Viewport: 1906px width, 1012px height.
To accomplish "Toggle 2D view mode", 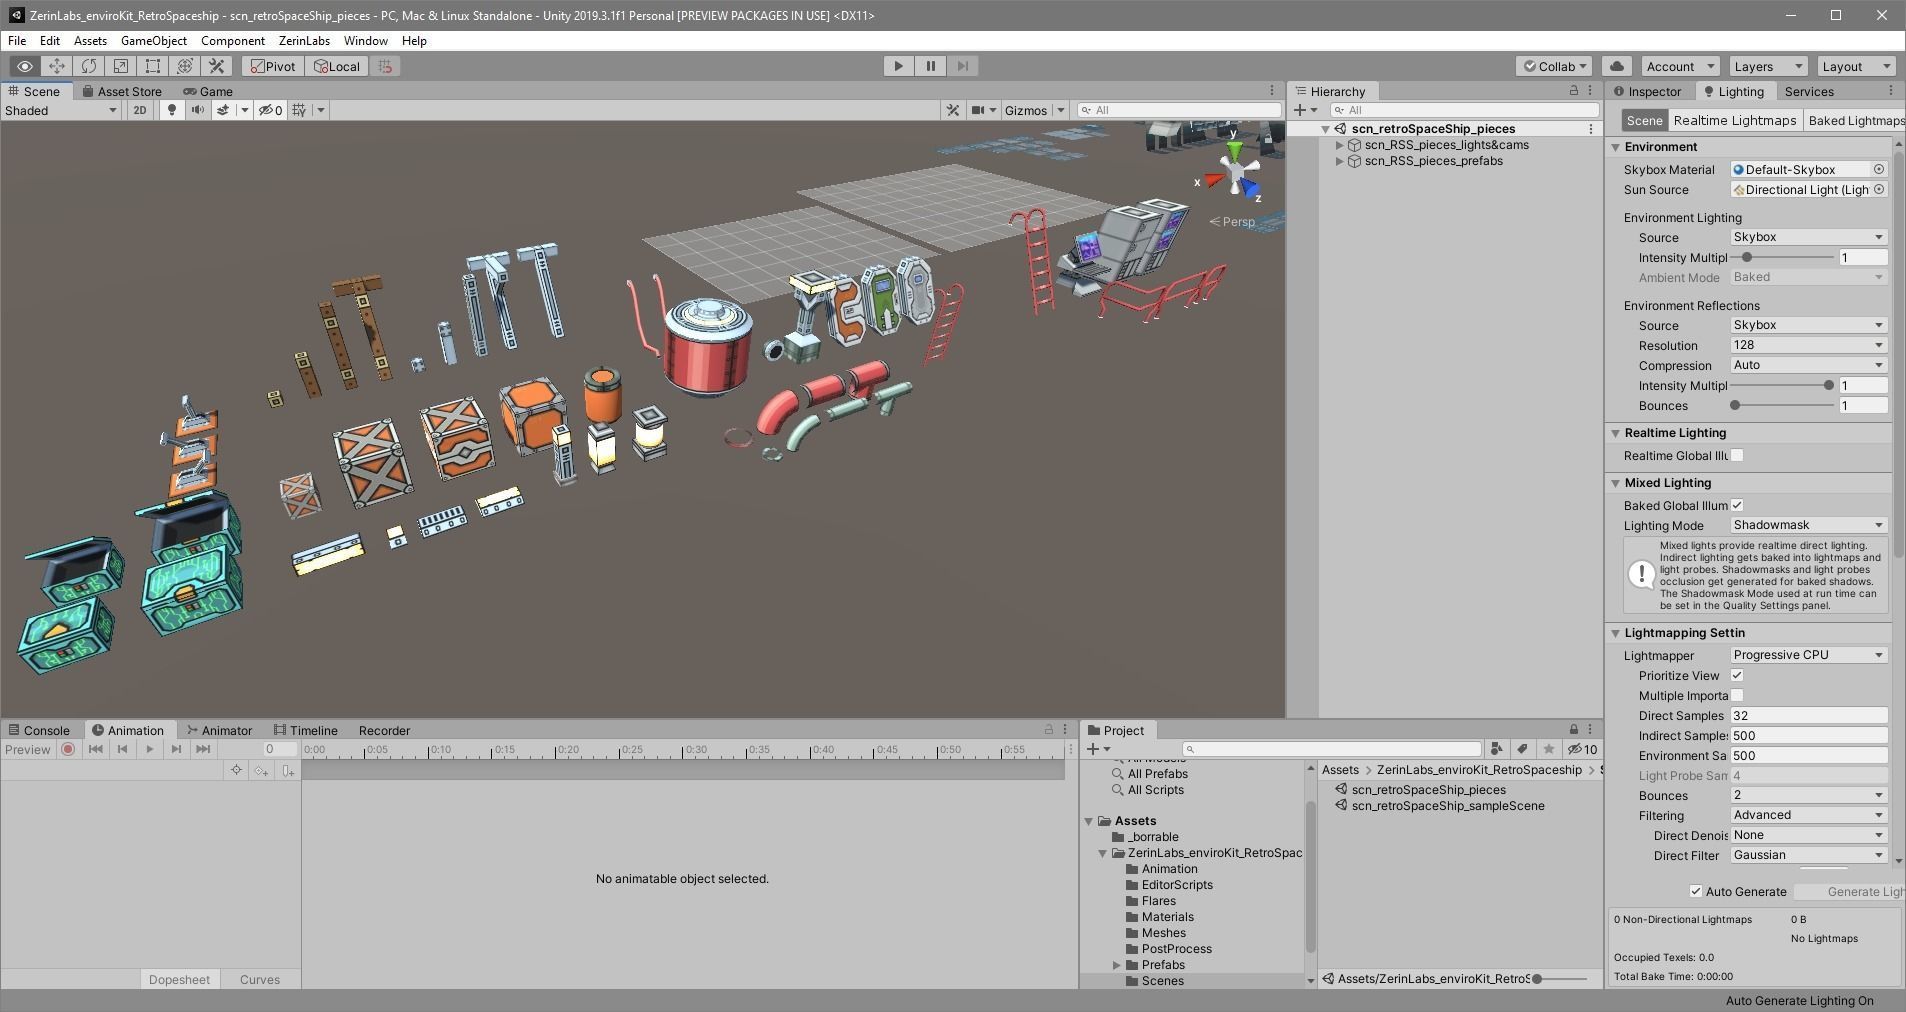I will [x=140, y=110].
